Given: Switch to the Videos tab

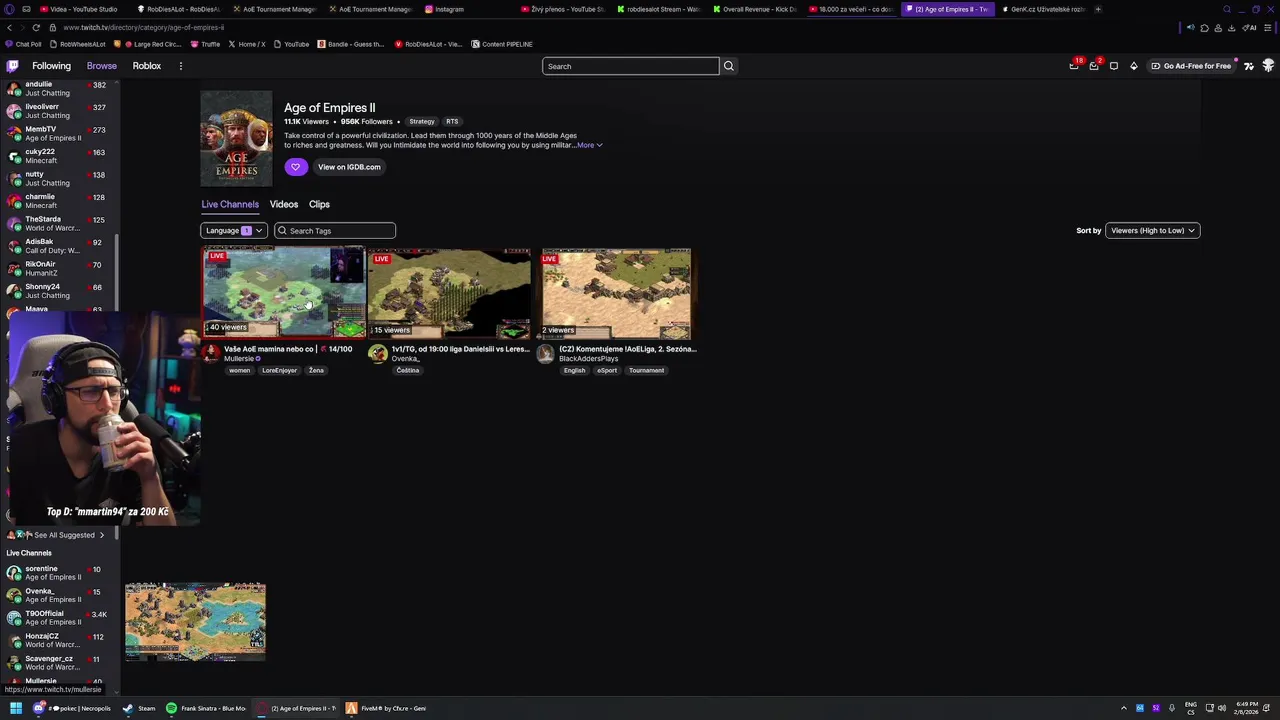Looking at the screenshot, I should [284, 204].
